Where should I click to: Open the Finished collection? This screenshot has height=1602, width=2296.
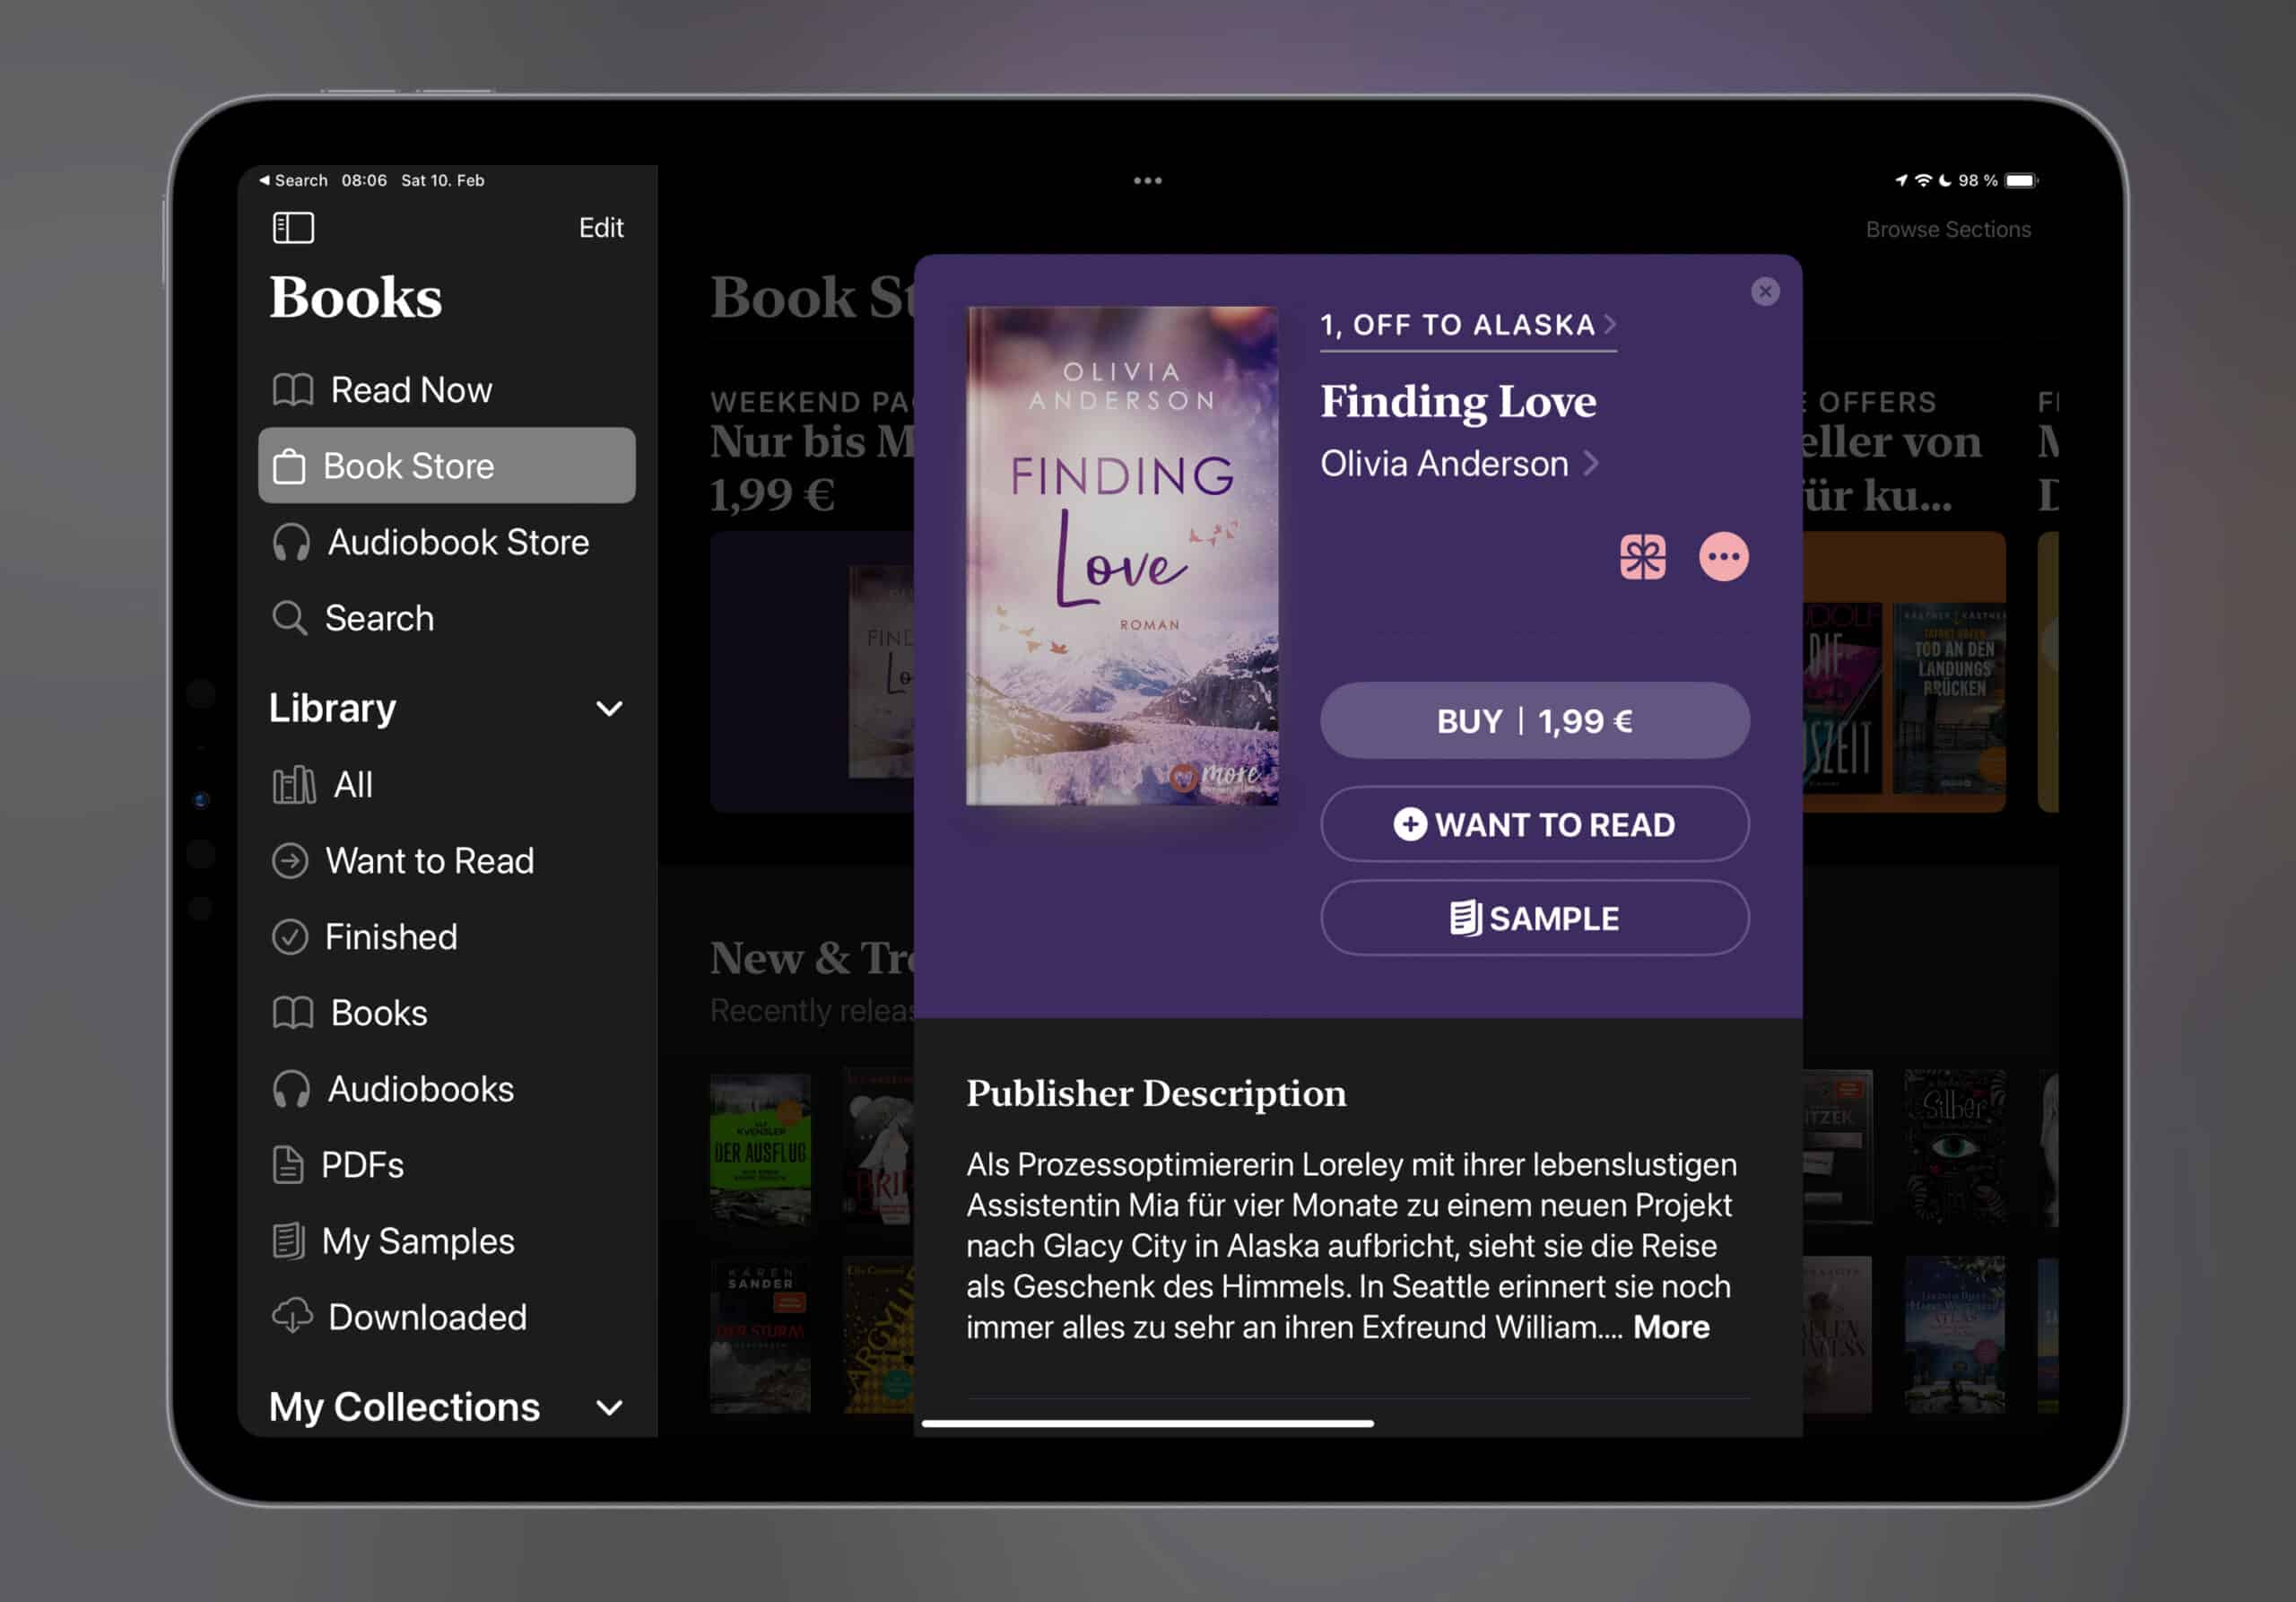point(446,937)
